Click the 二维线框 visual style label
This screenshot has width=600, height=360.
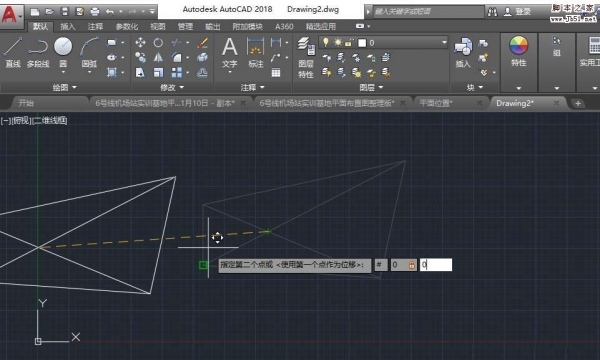tap(49, 121)
